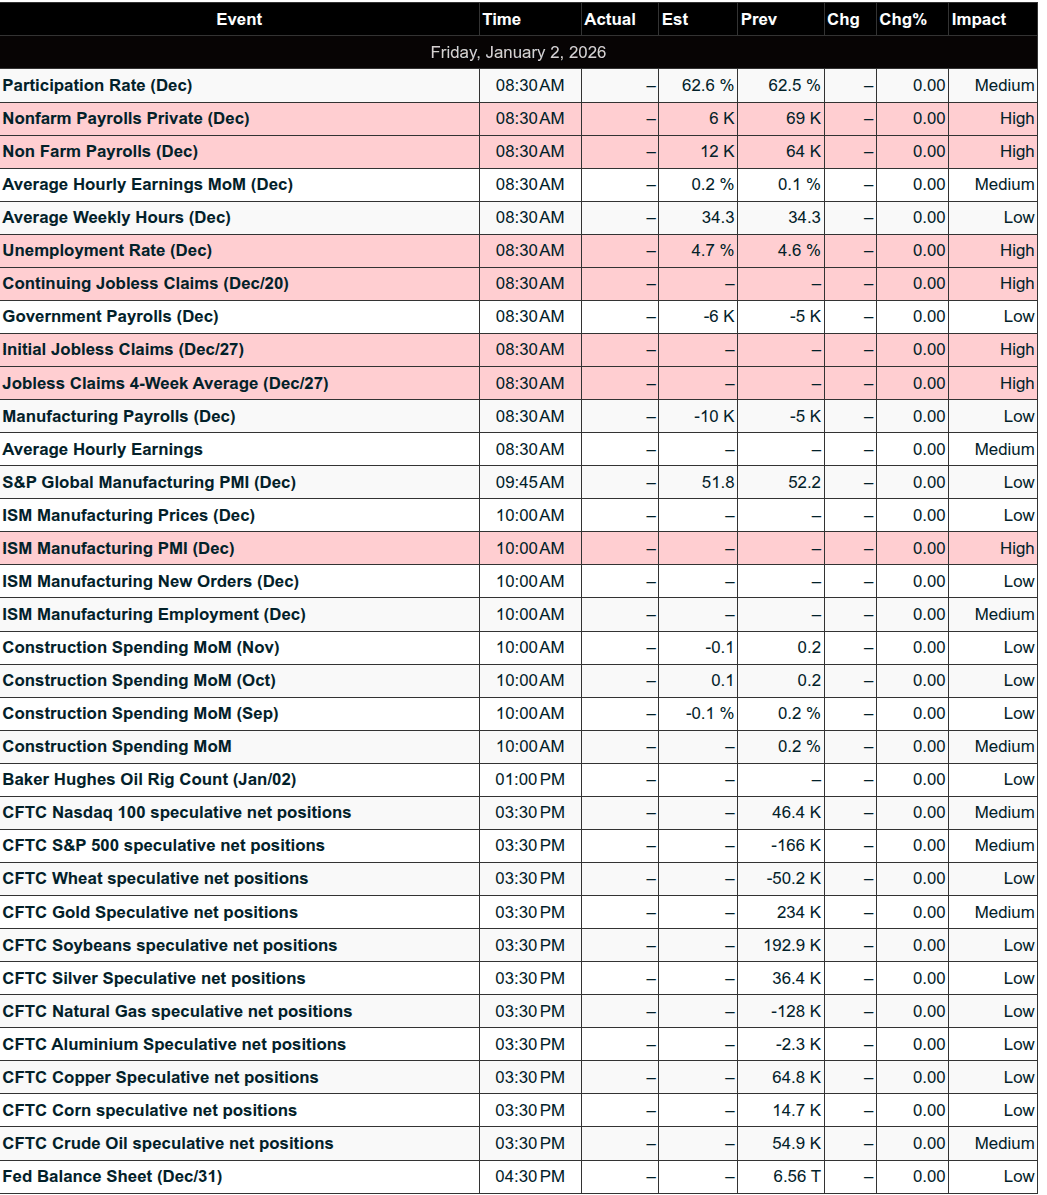The height and width of the screenshot is (1195, 1047).
Task: Click Fed Balance Sheet (Dec/31) event
Action: click(112, 1176)
